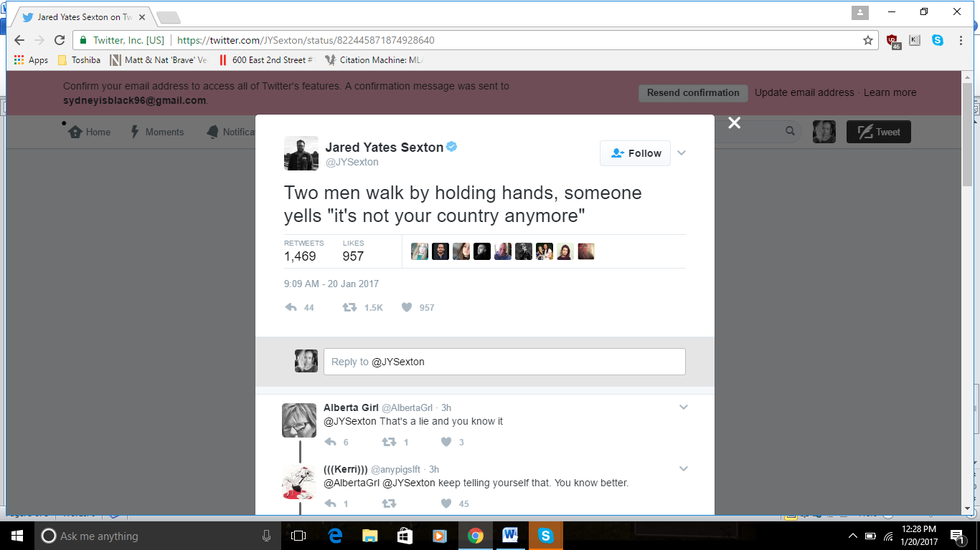Screen dimensions: 980x550
Task: Click the Skype extension icon in Chrome toolbar
Action: (938, 40)
